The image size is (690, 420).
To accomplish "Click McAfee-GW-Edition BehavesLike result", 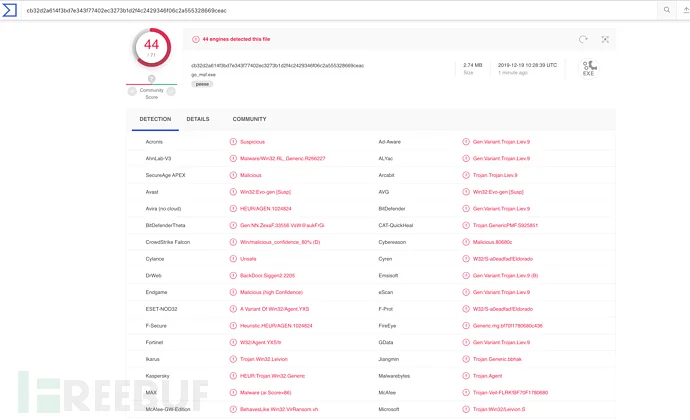I will pyautogui.click(x=279, y=409).
